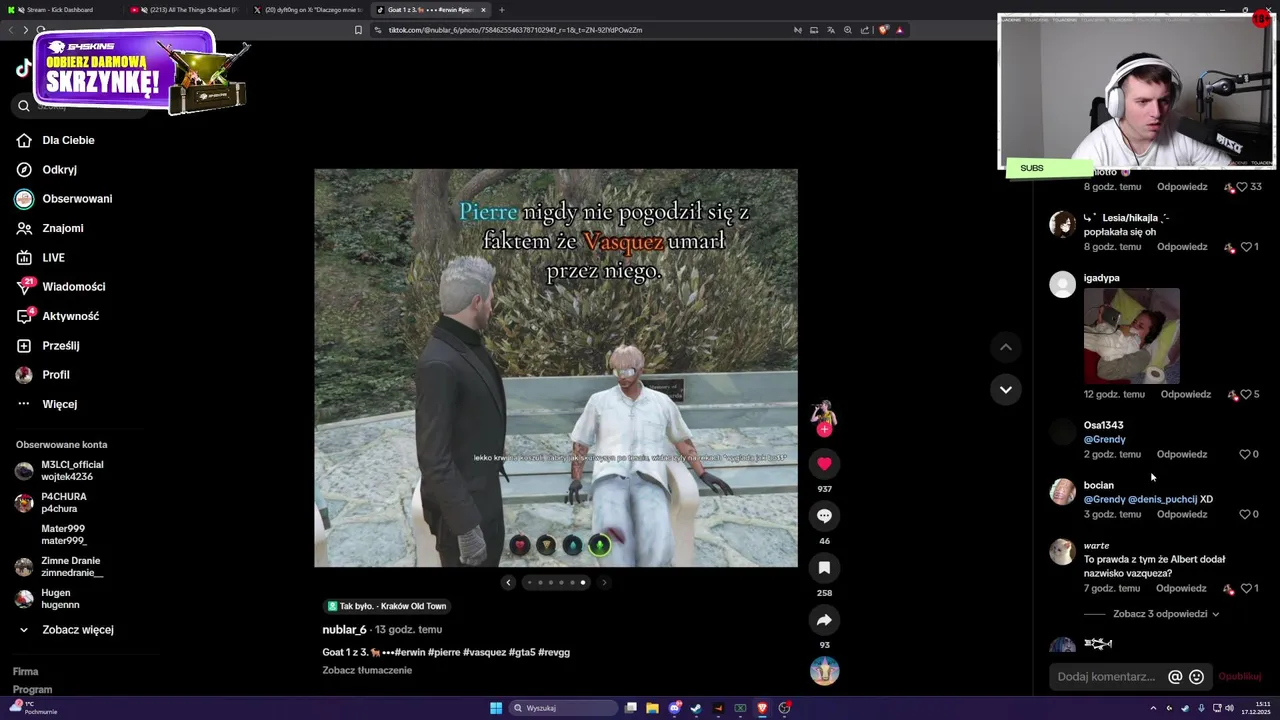Click the carousel page indicator dots
This screenshot has width=1280, height=720.
click(556, 582)
